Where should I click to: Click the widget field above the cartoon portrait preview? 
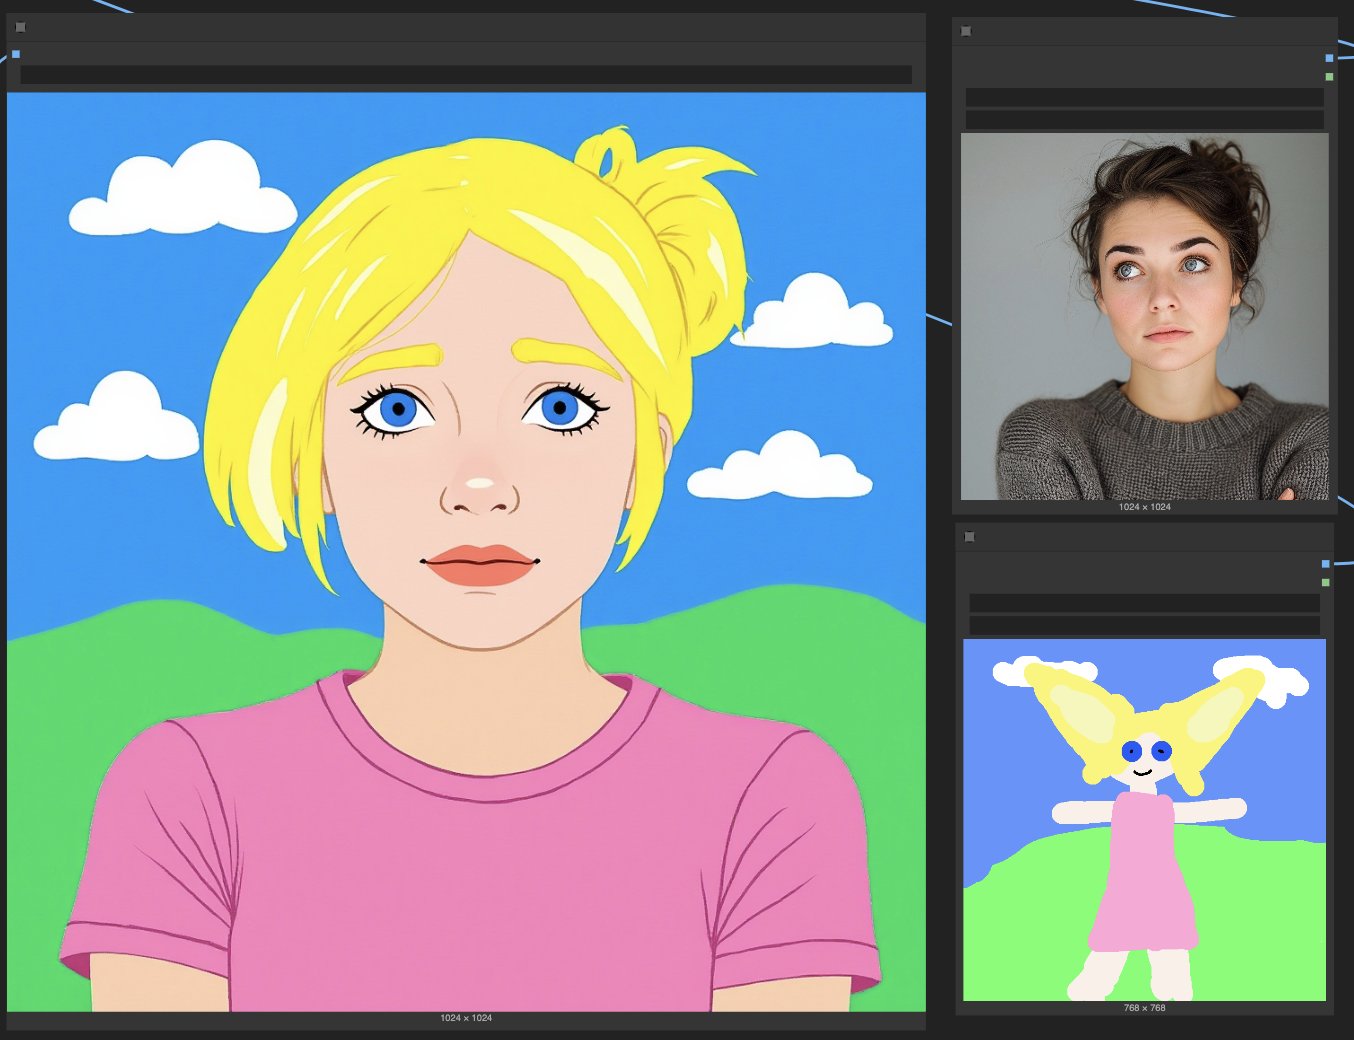coord(466,75)
